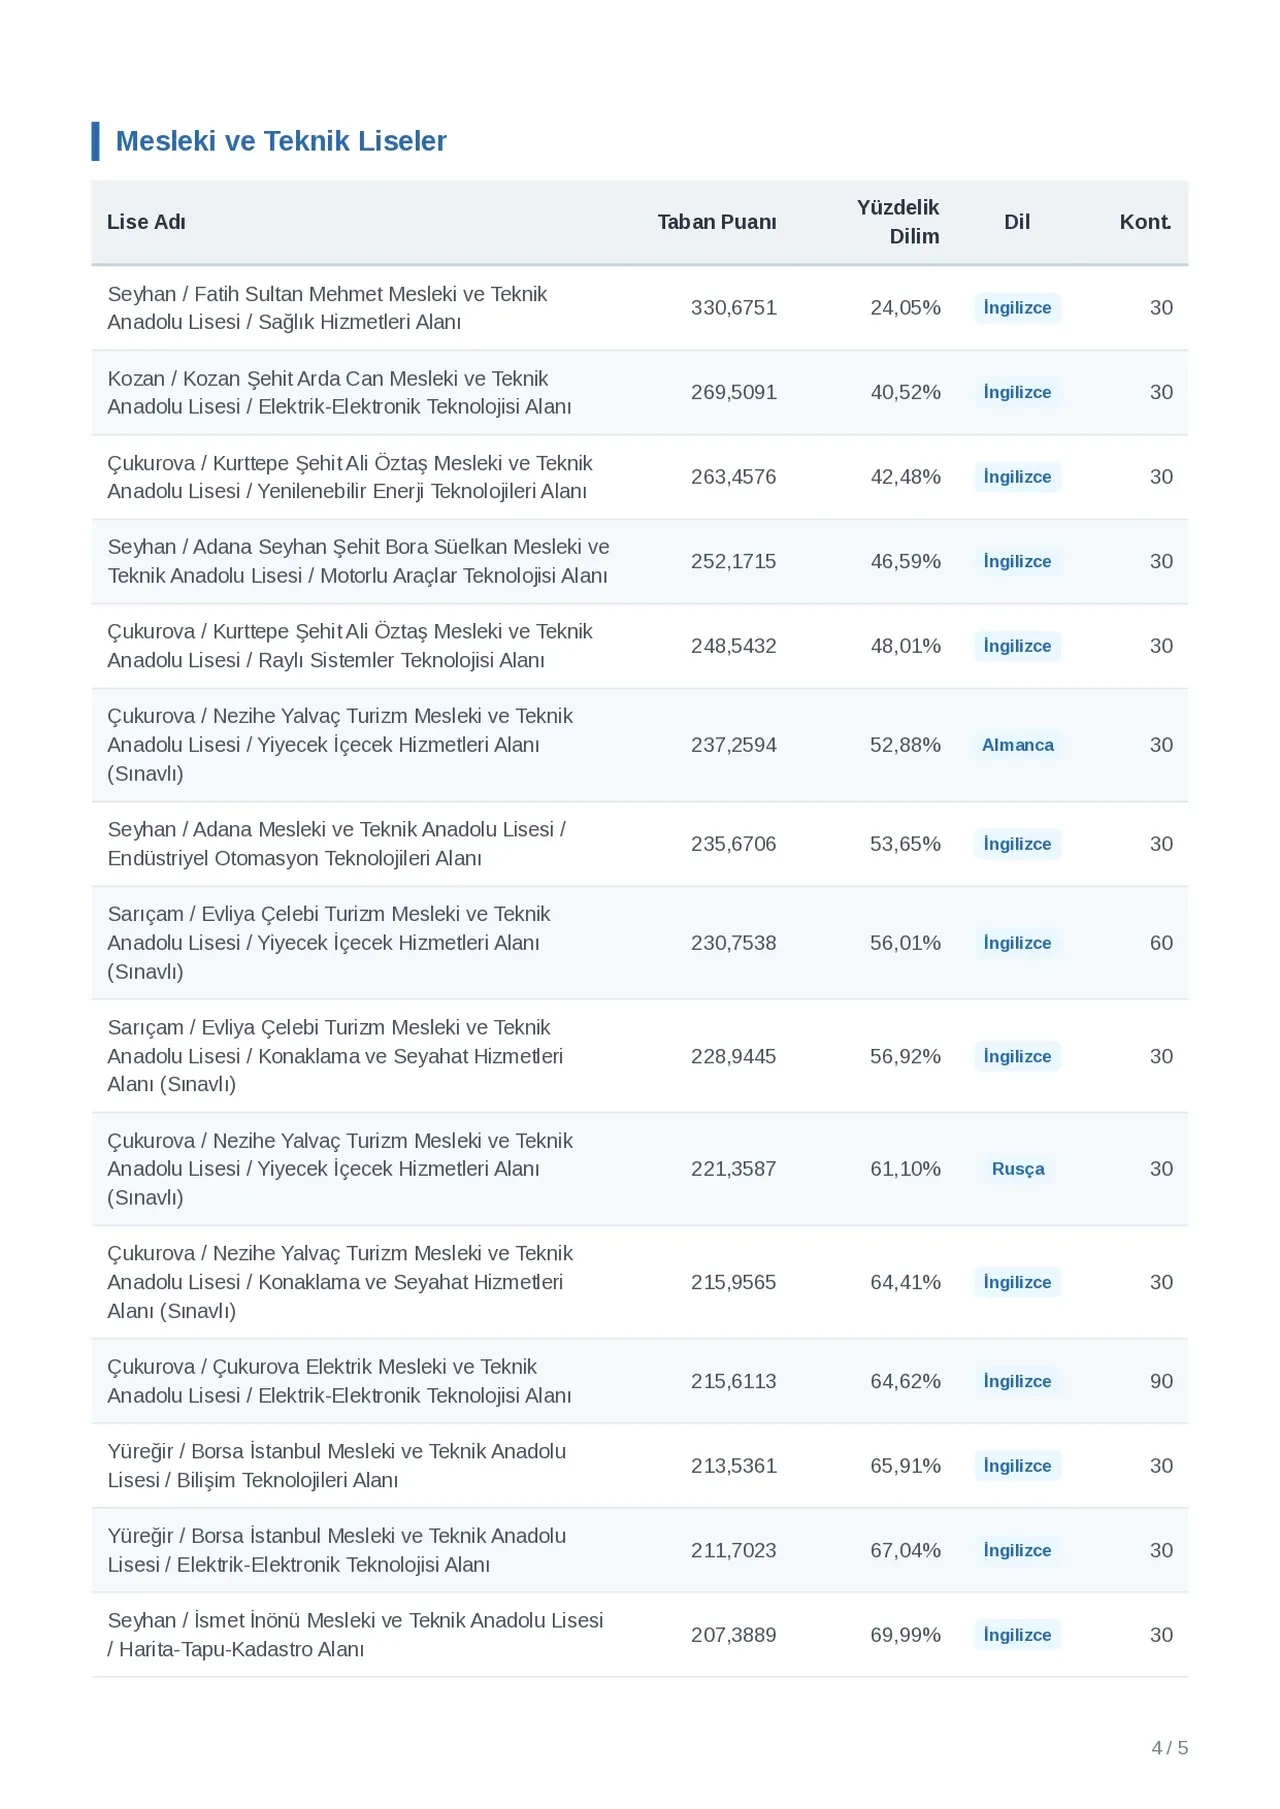Click the Kont. column header

tap(1145, 222)
